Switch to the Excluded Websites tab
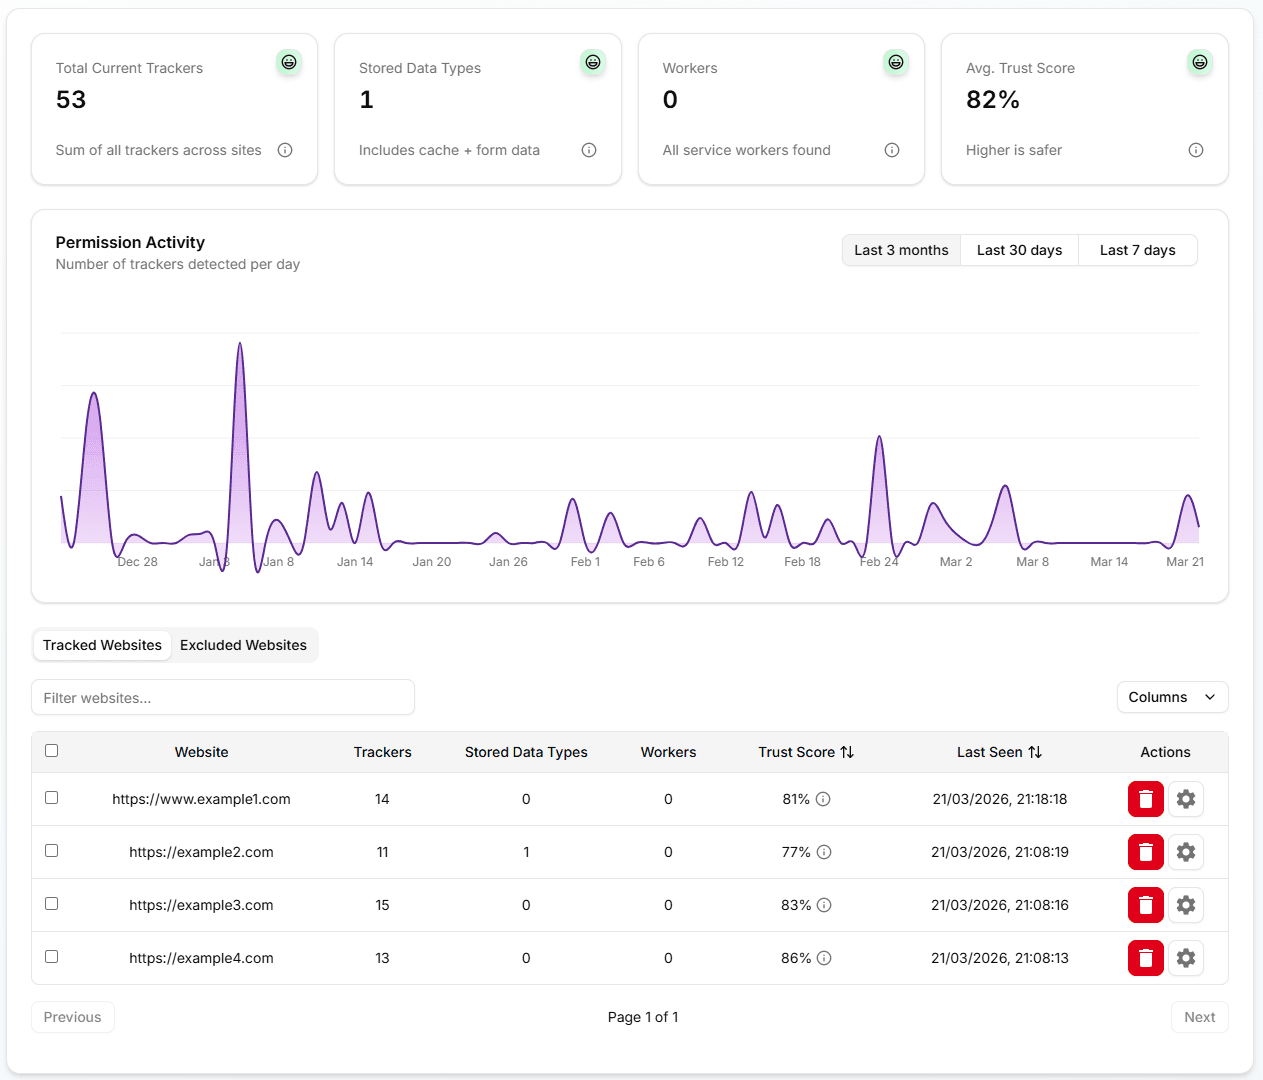 coord(243,645)
